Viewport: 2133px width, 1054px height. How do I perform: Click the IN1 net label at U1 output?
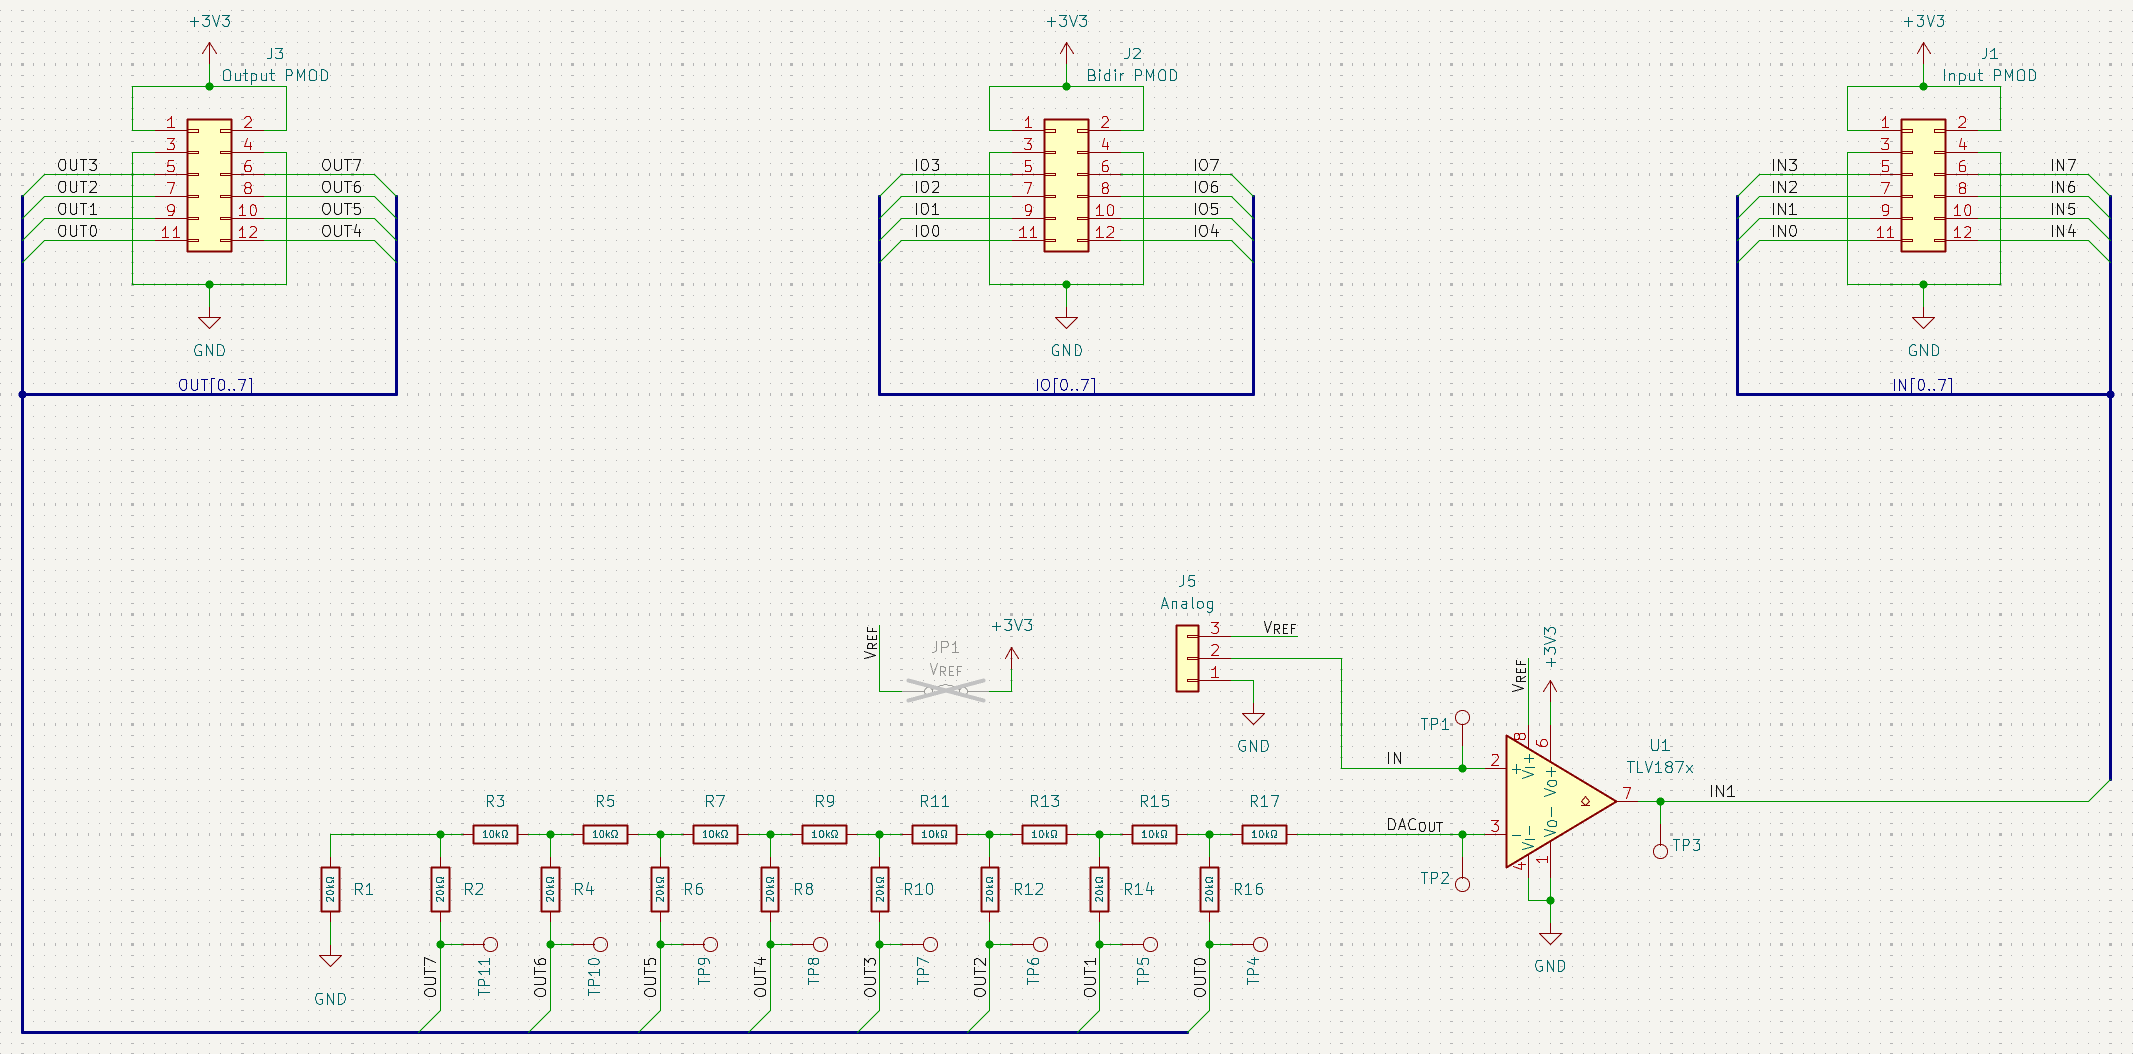coord(1722,791)
